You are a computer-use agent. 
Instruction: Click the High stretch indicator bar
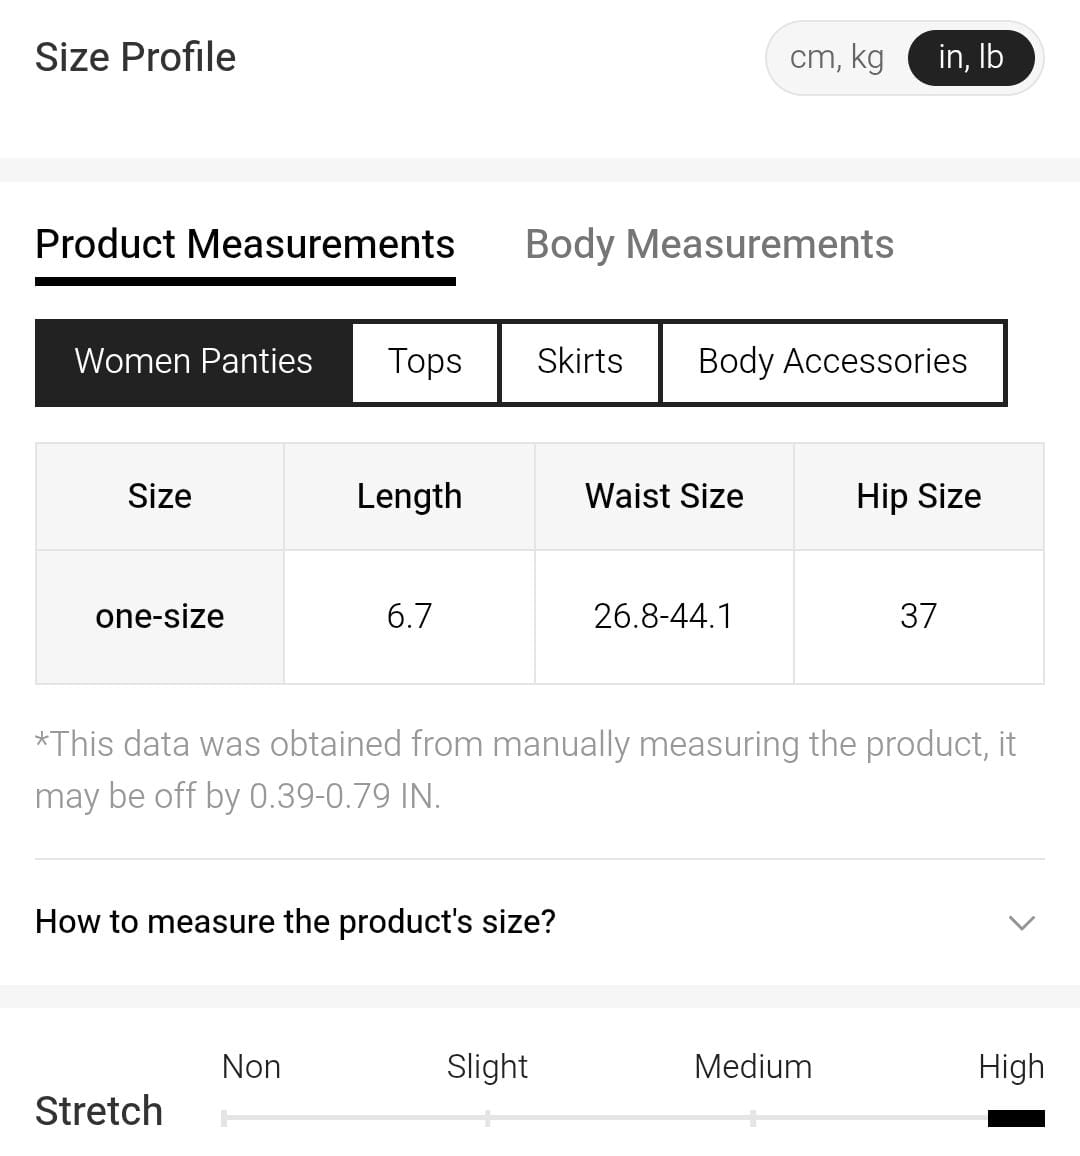(1016, 1118)
